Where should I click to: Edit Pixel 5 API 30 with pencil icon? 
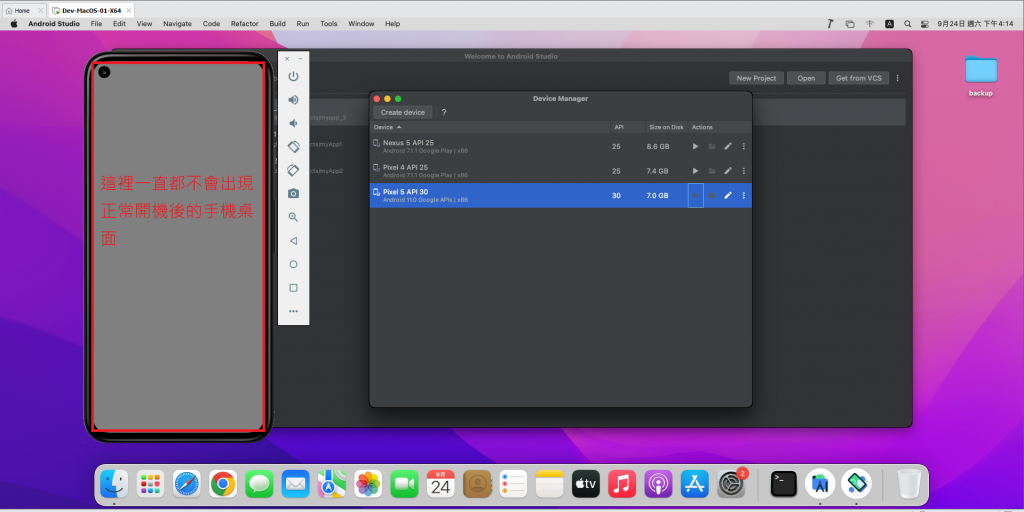(728, 195)
